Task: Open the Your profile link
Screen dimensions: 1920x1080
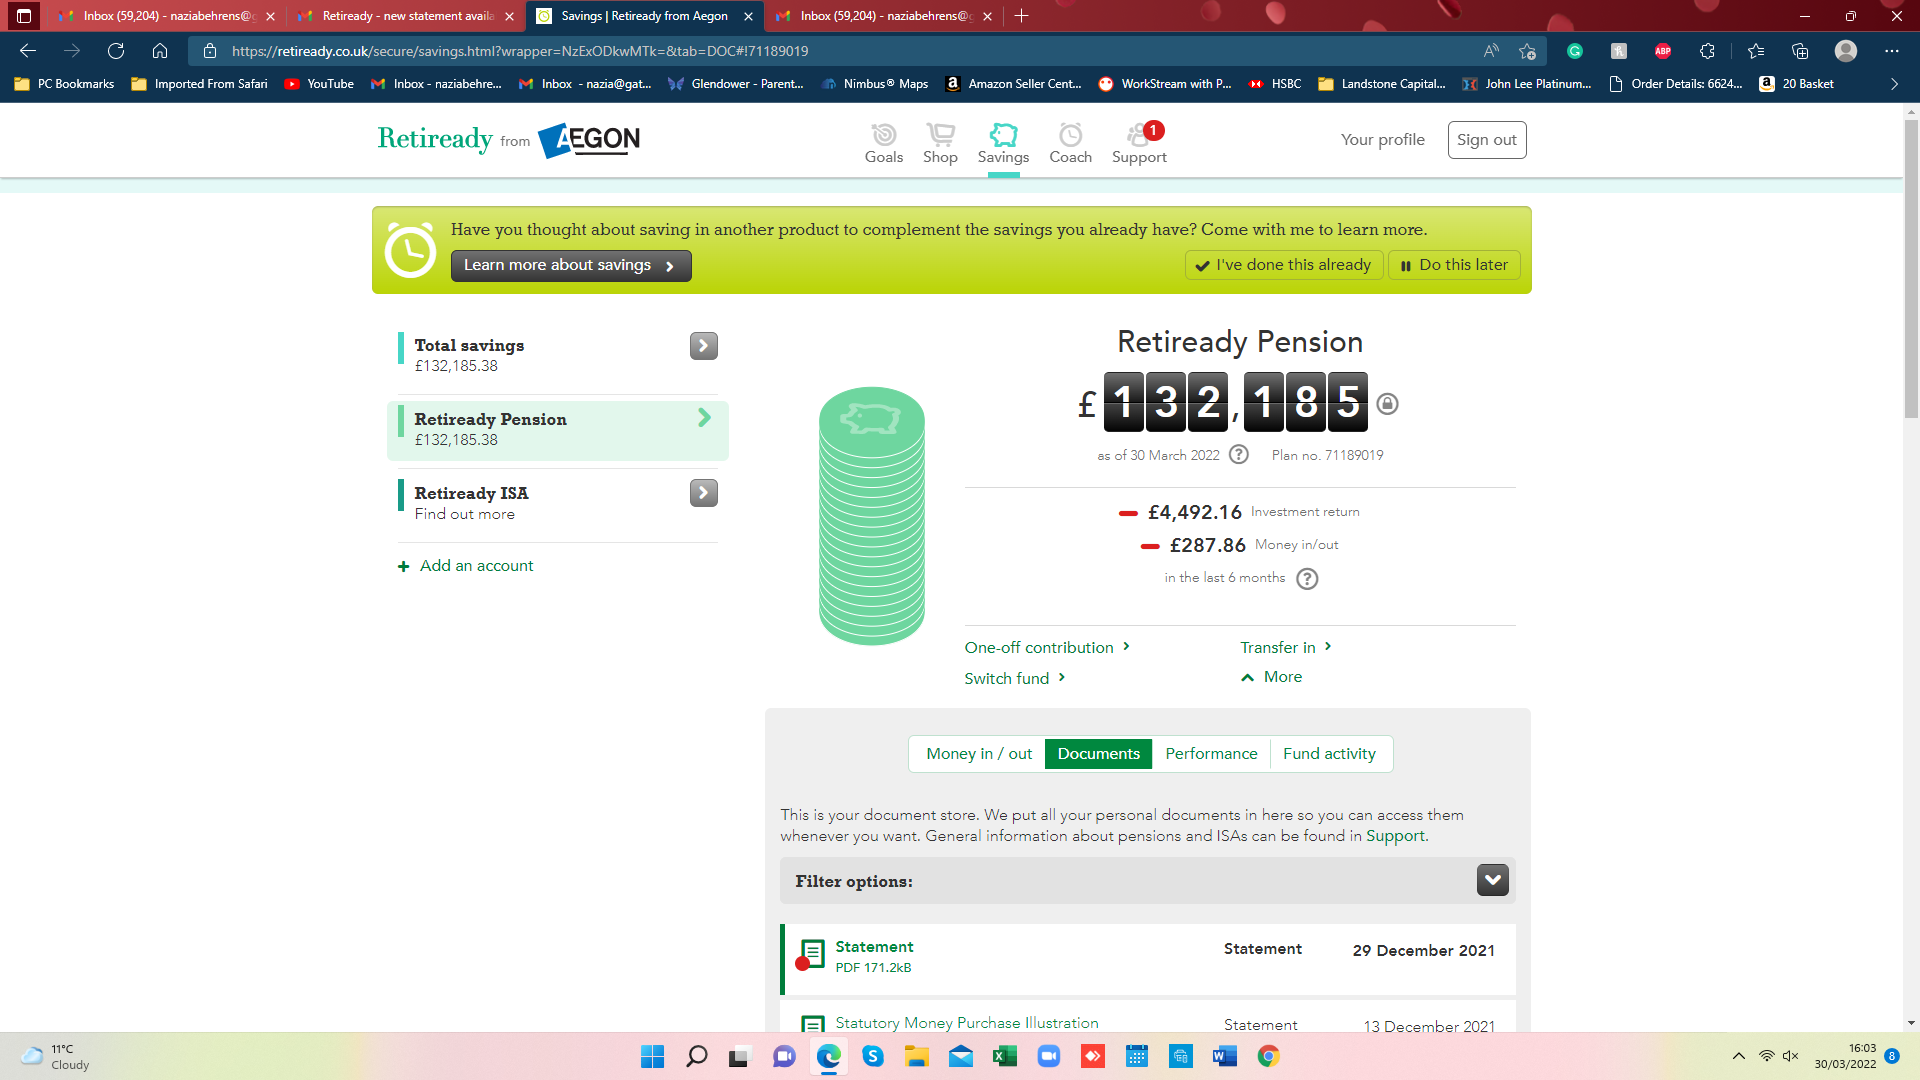Action: [1383, 140]
